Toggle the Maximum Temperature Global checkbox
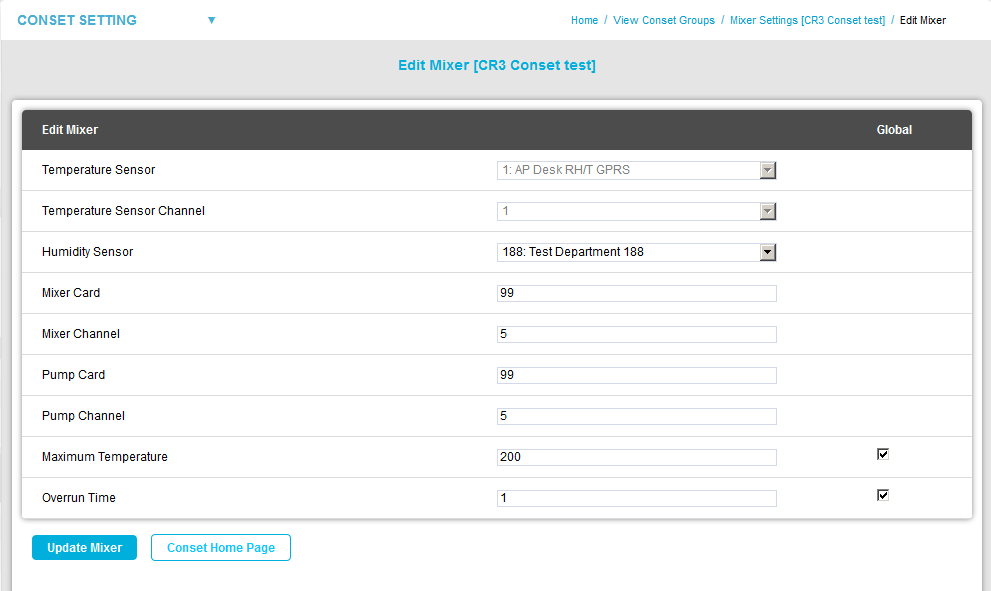991x591 pixels. click(882, 454)
